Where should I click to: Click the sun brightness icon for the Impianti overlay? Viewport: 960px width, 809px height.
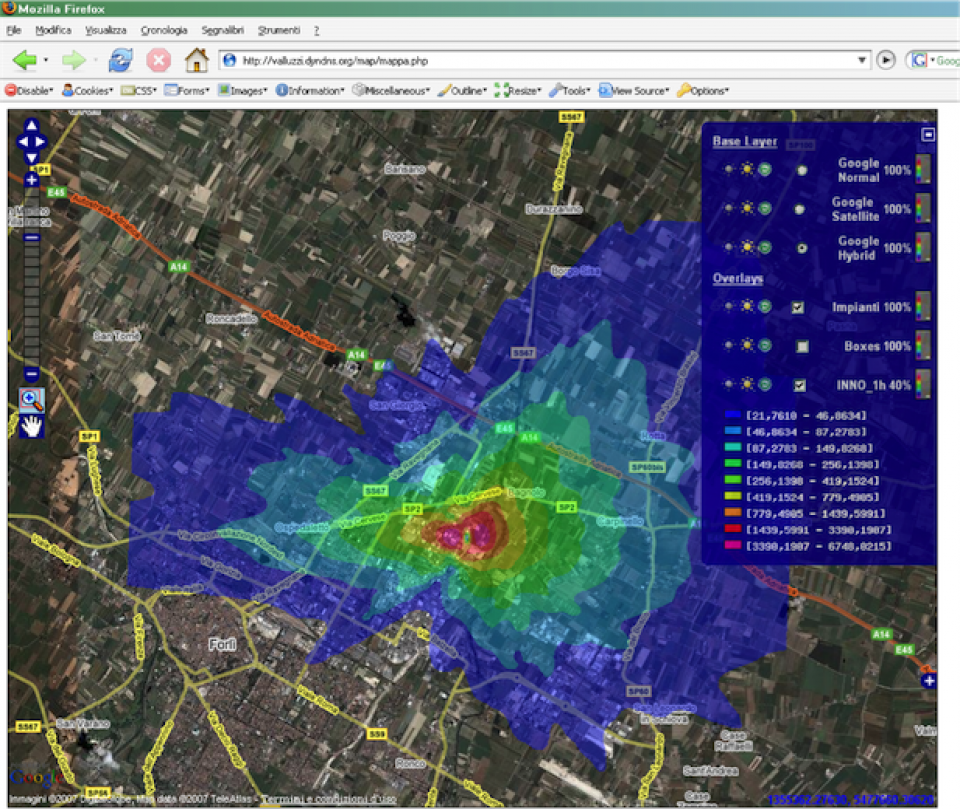click(746, 306)
